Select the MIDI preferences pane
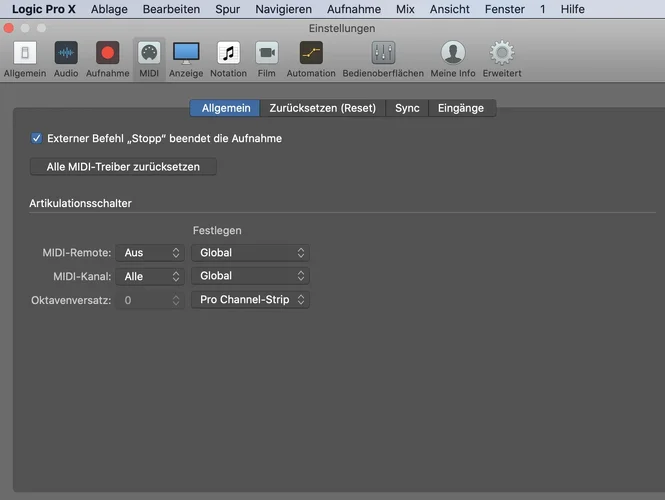The height and width of the screenshot is (500, 665). tap(149, 59)
